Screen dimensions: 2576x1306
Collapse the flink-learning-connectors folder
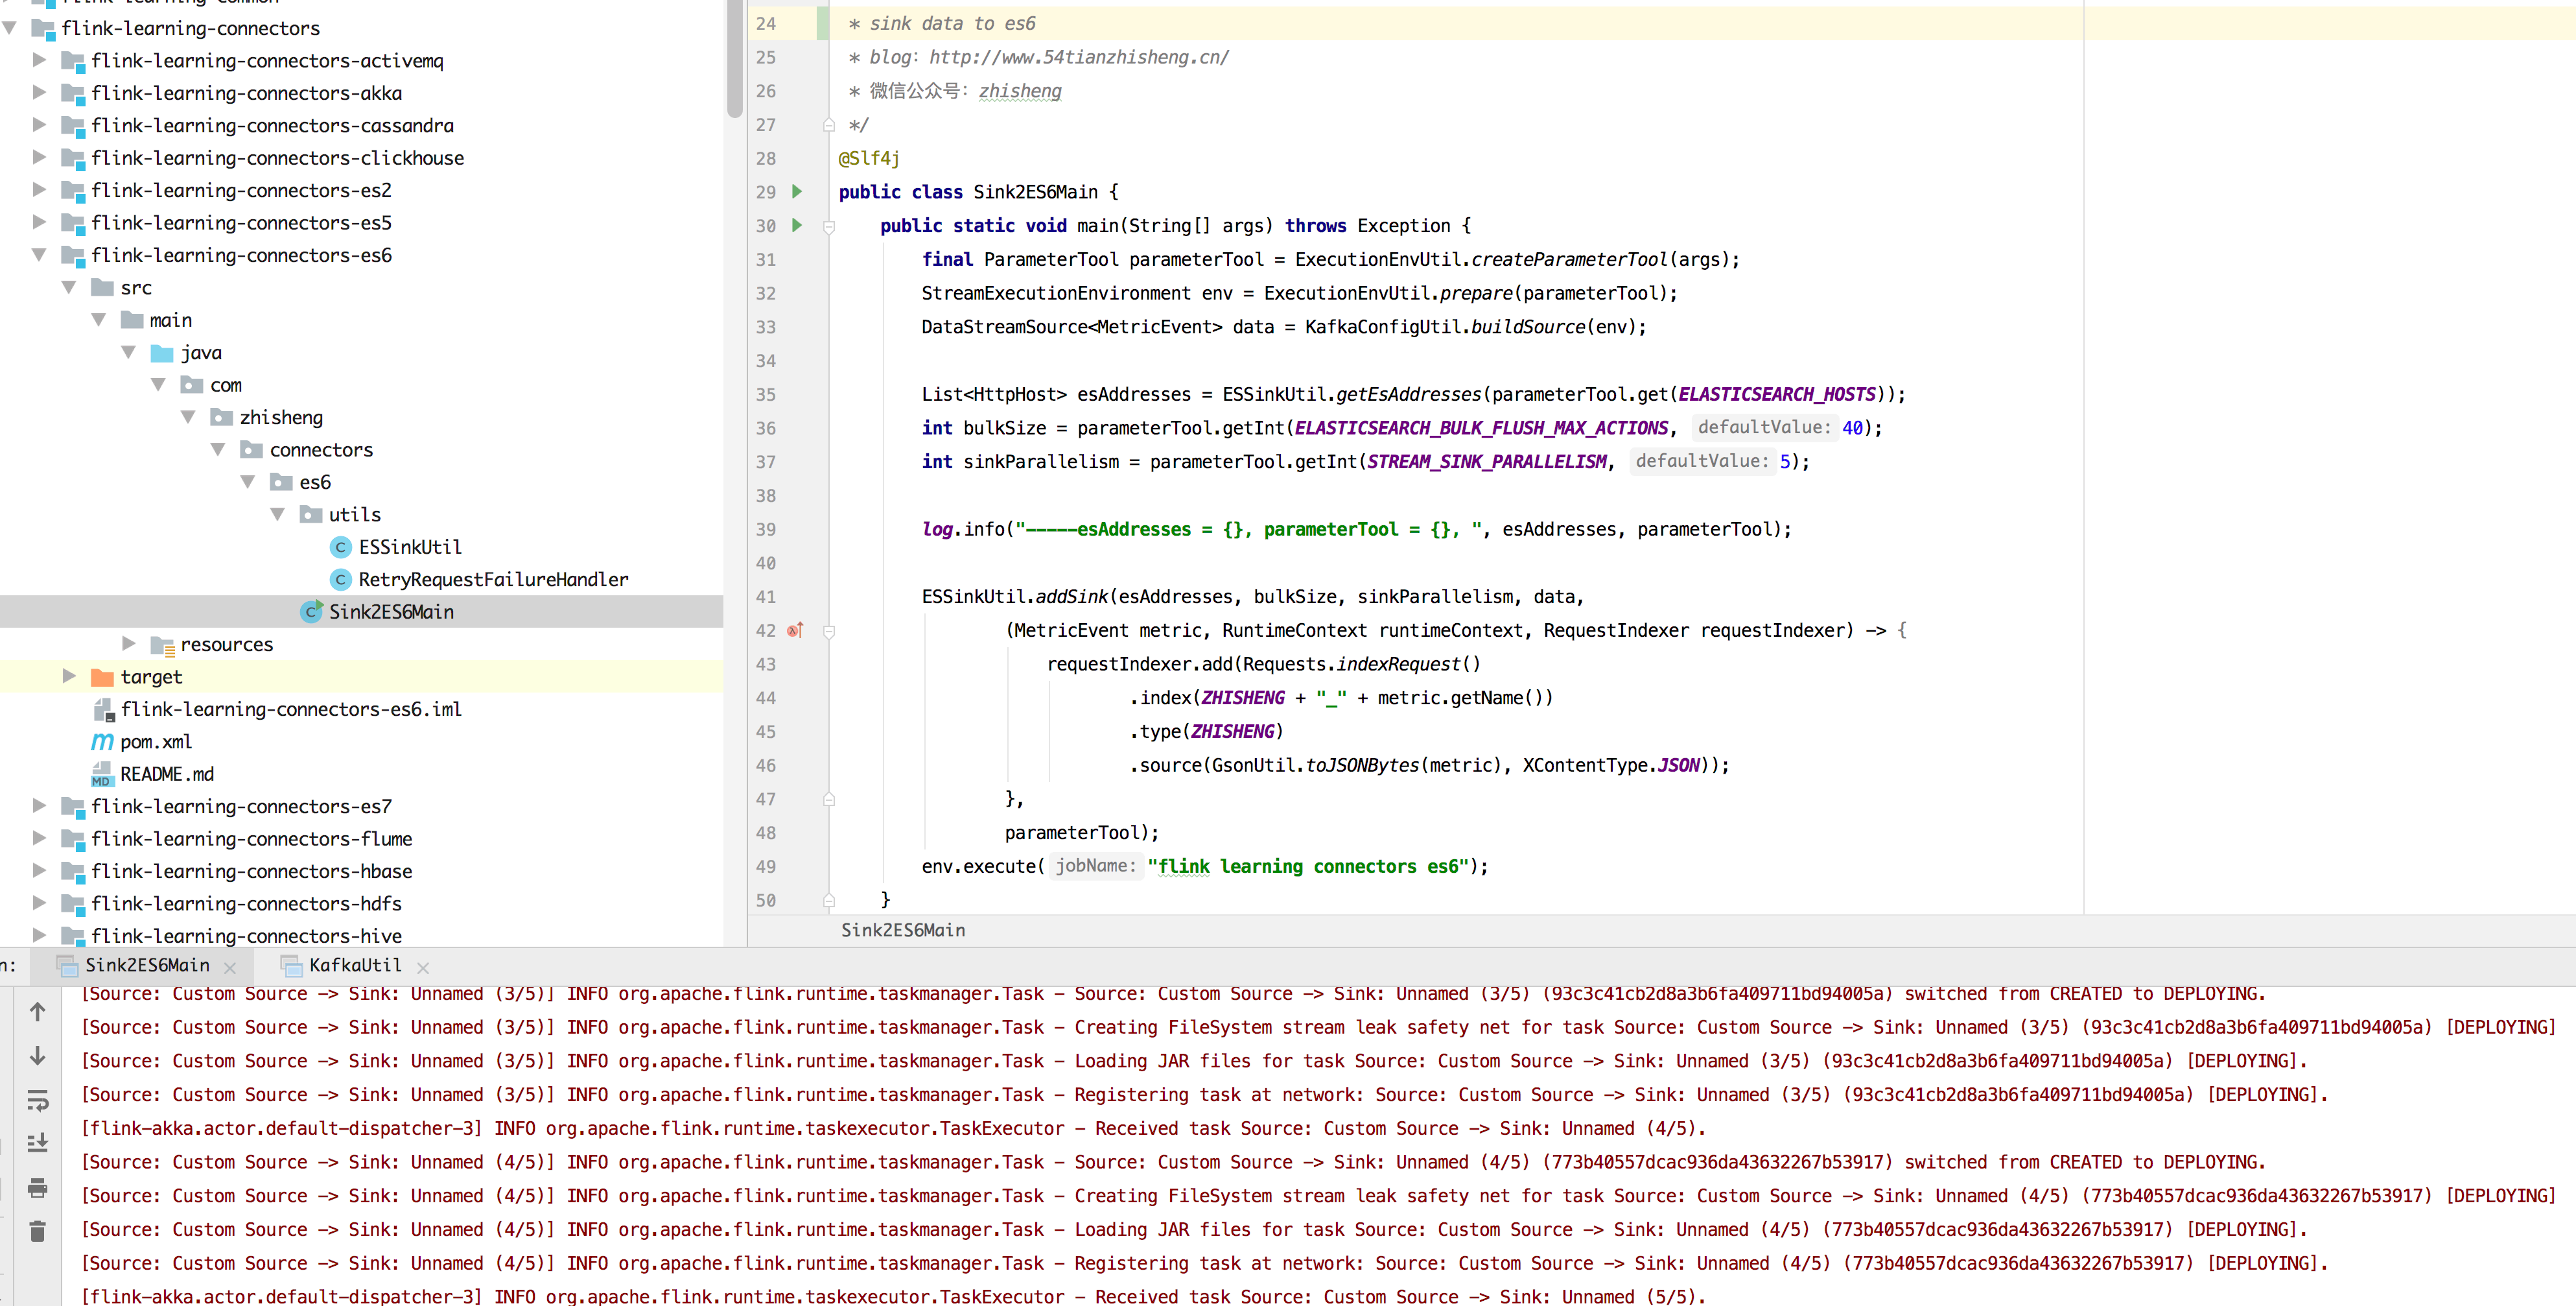click(x=10, y=28)
